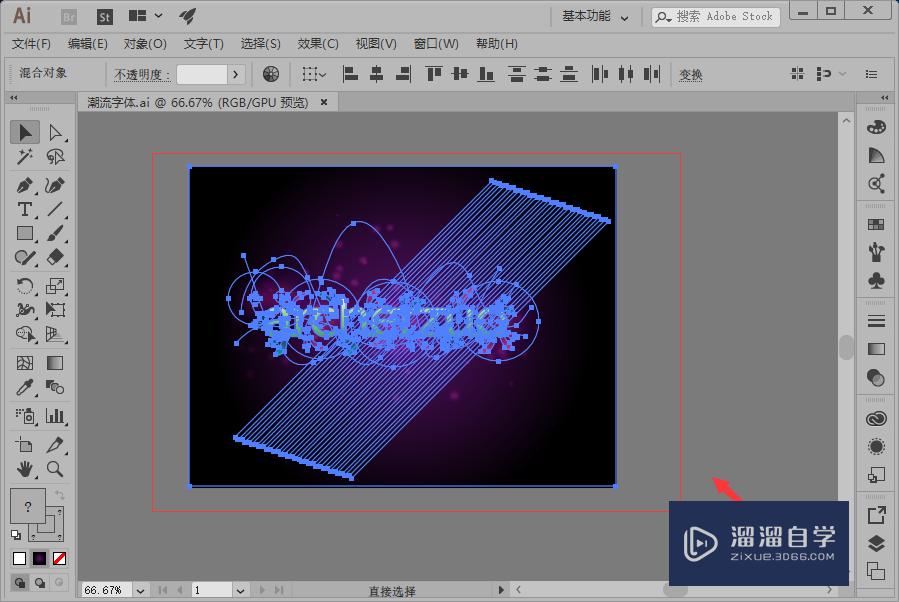
Task: Click the 不透明度 opacity label
Action: click(141, 74)
